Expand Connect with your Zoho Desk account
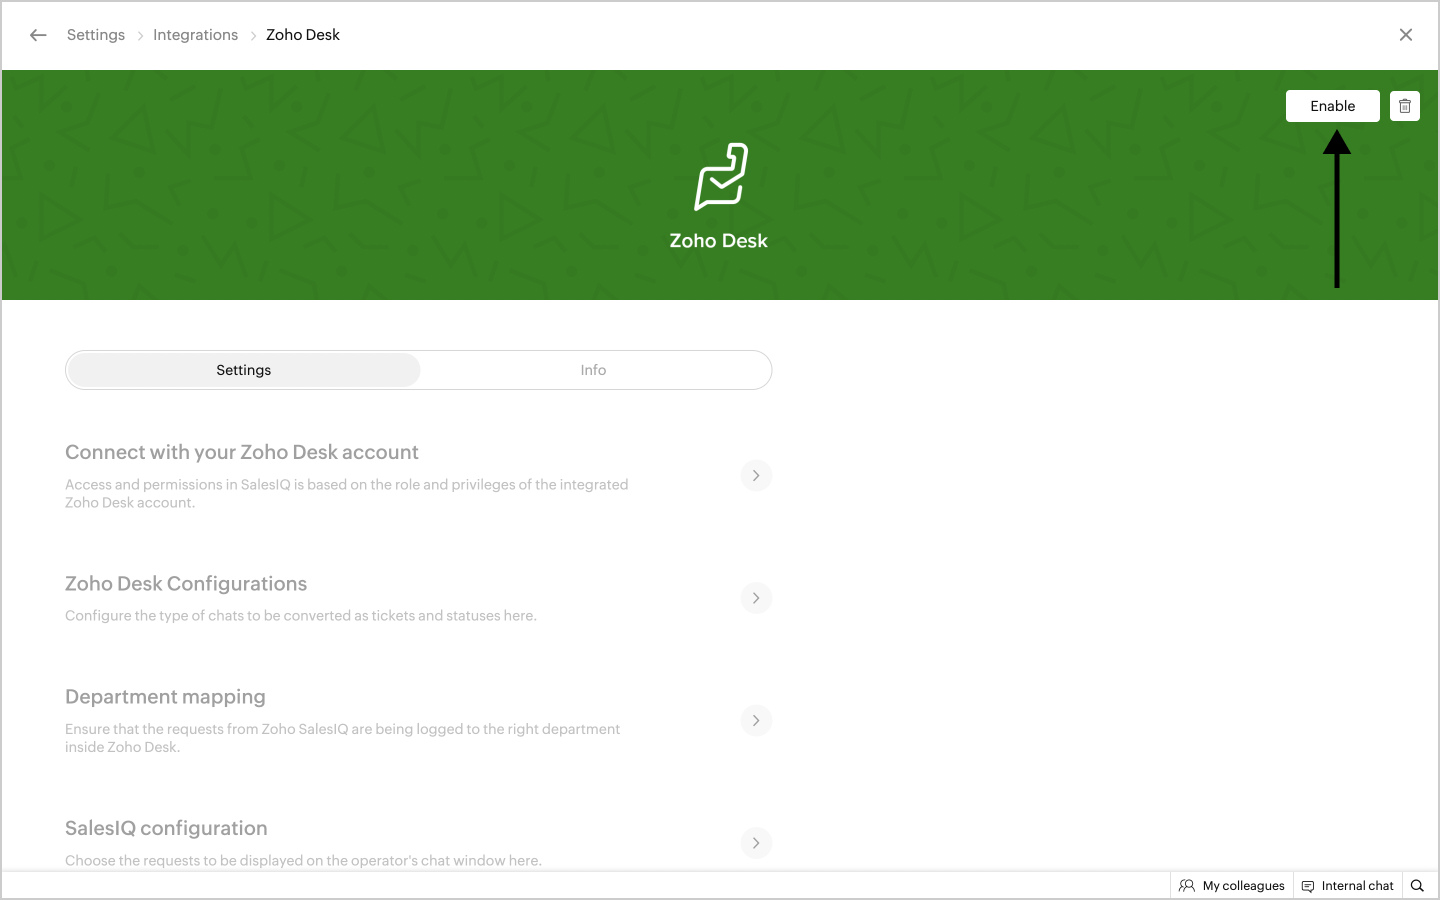The width and height of the screenshot is (1440, 900). click(x=756, y=475)
